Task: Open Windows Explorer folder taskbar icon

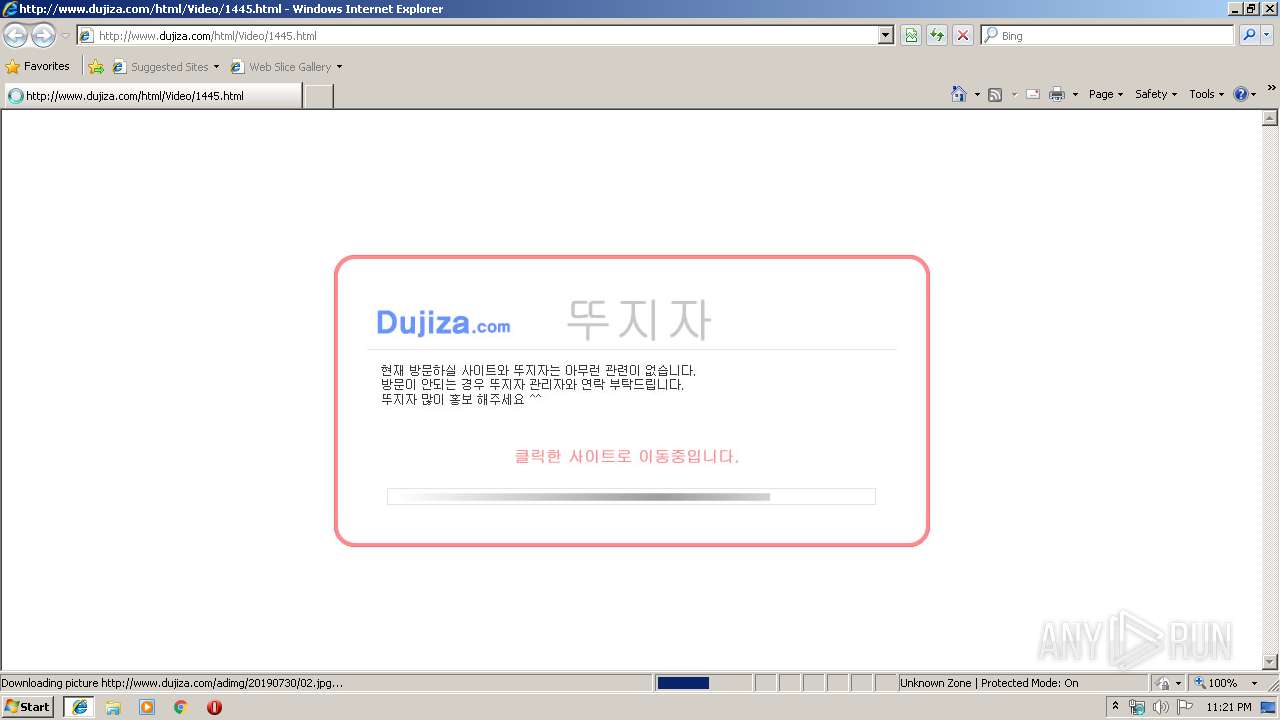Action: pyautogui.click(x=113, y=707)
